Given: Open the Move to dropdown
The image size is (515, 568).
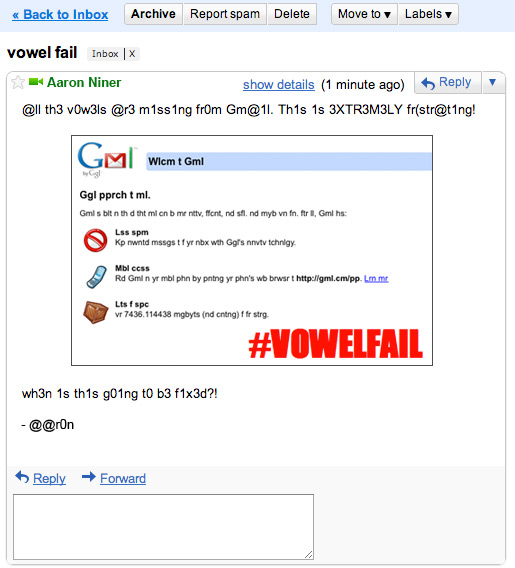Looking at the screenshot, I should (x=364, y=14).
